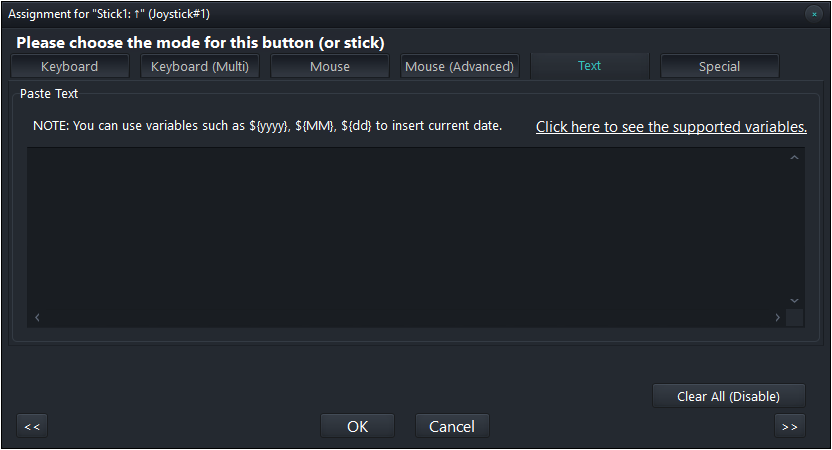832x450 pixels.
Task: Select the Mouse mode tab
Action: click(x=330, y=67)
